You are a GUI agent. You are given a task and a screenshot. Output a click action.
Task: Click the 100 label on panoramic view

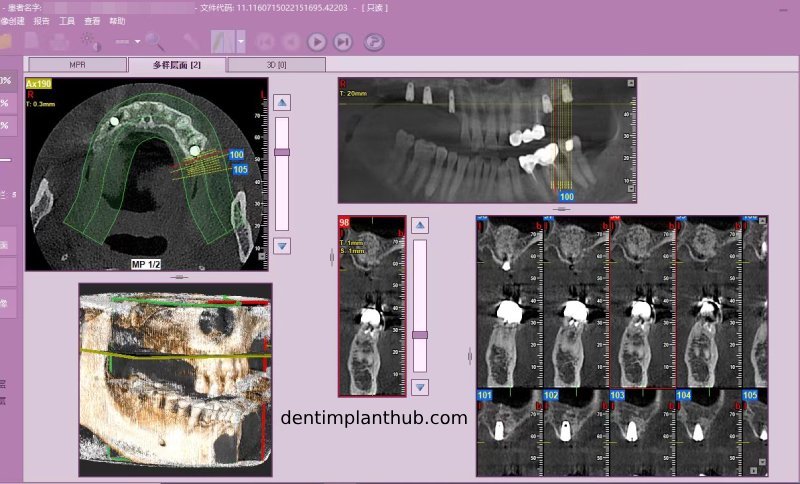567,196
